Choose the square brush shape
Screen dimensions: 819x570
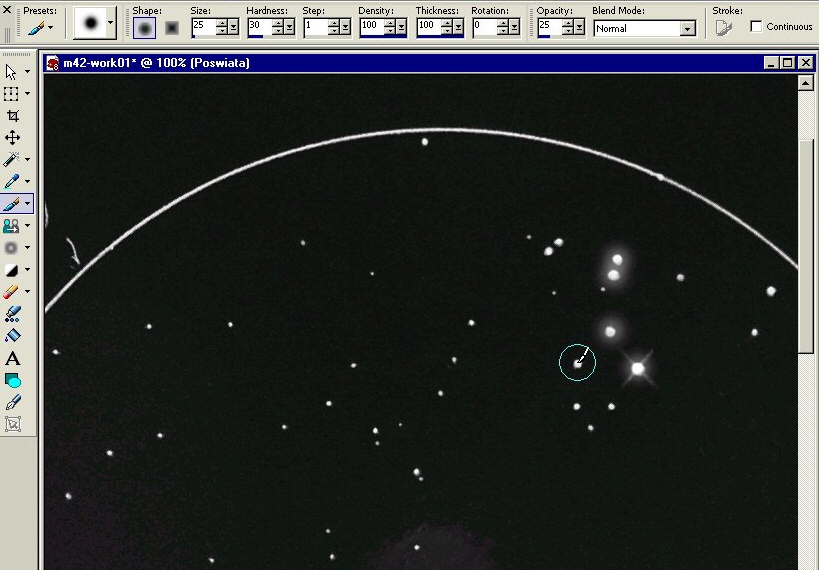[172, 28]
